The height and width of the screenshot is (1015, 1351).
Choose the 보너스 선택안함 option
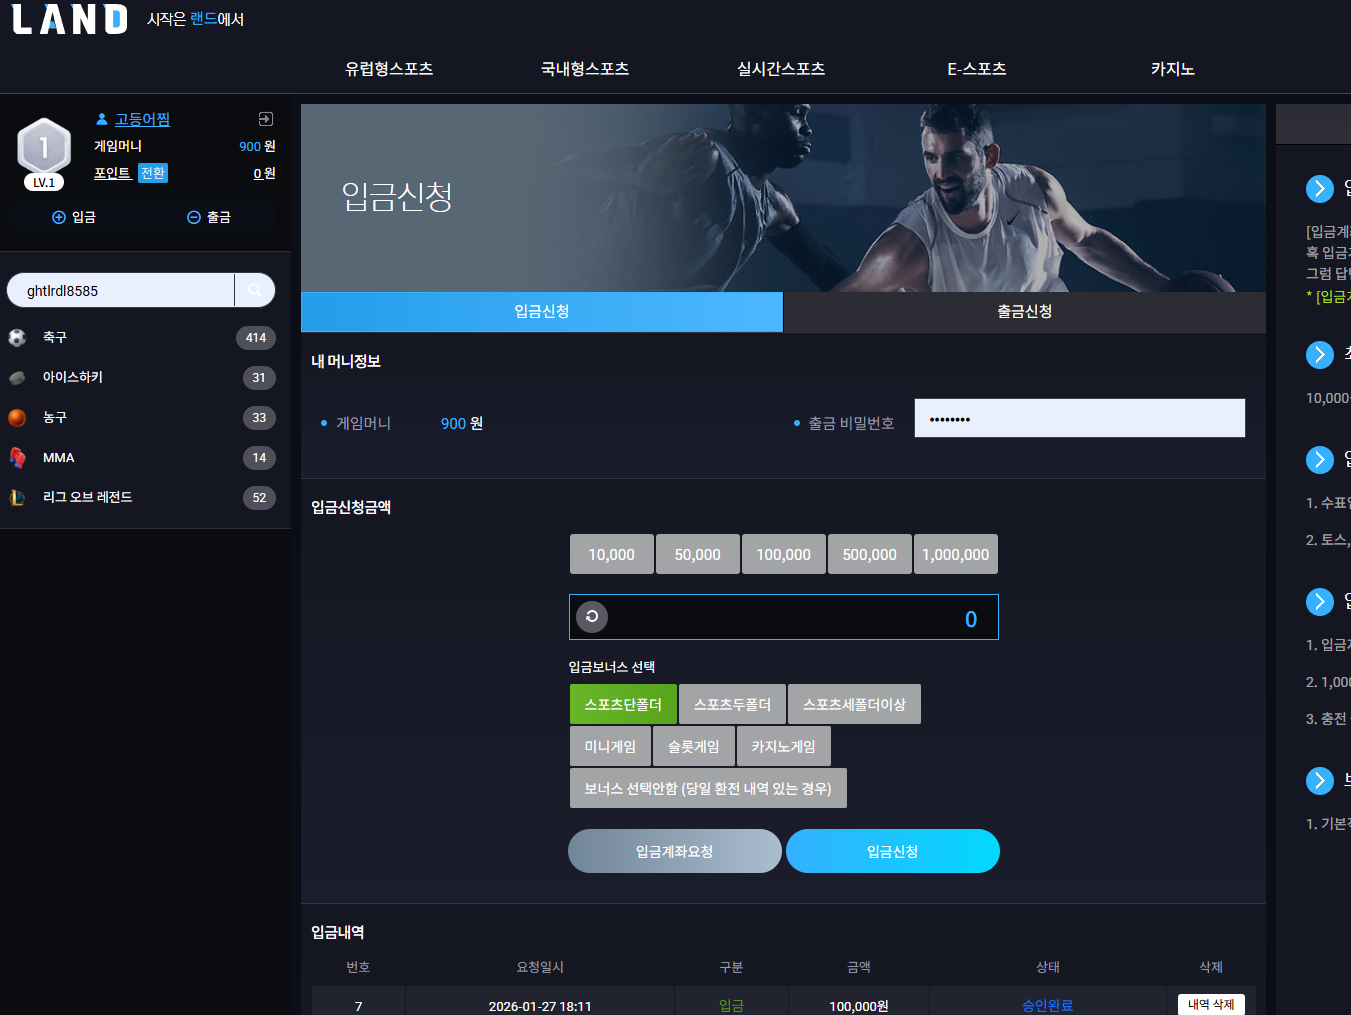708,788
